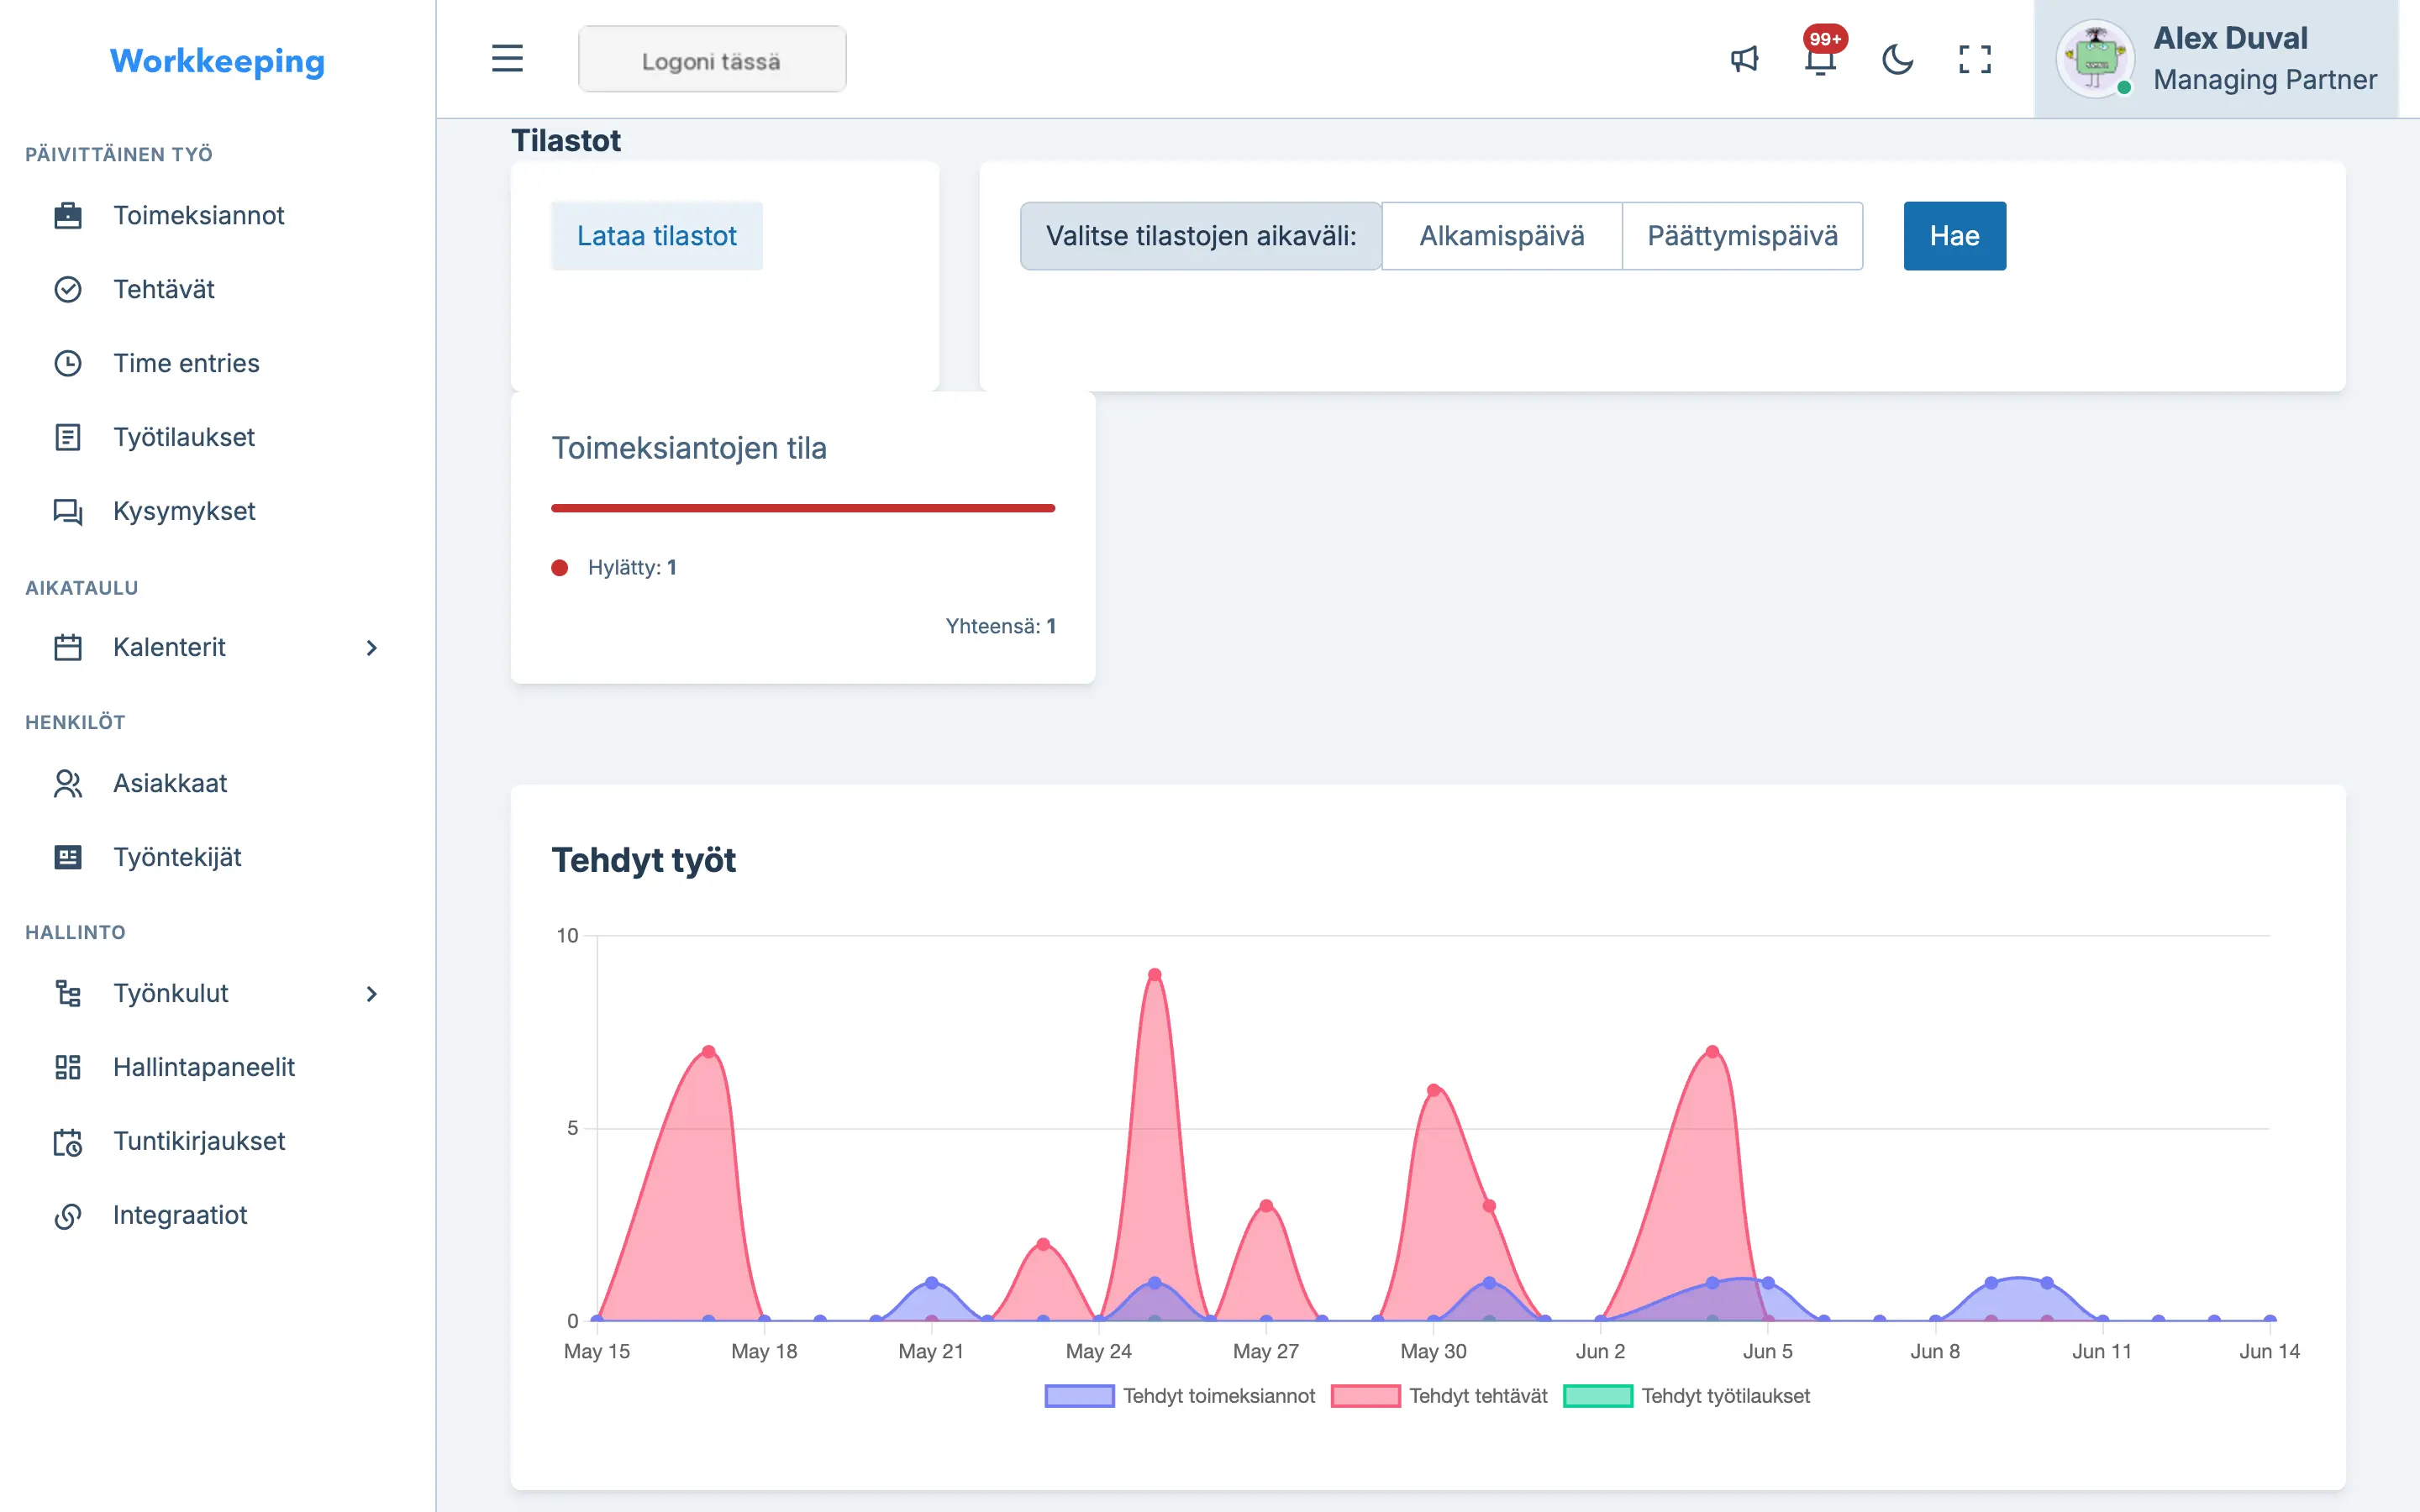Toggle dark mode moon icon

point(1897,59)
